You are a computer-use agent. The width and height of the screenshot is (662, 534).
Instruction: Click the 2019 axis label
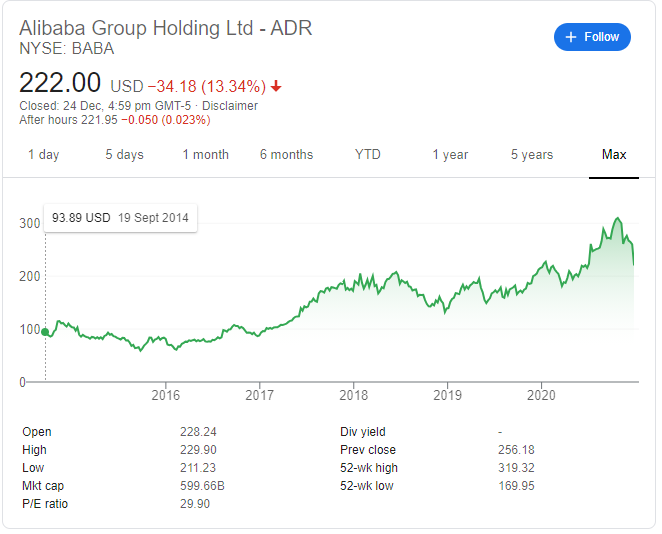(448, 395)
